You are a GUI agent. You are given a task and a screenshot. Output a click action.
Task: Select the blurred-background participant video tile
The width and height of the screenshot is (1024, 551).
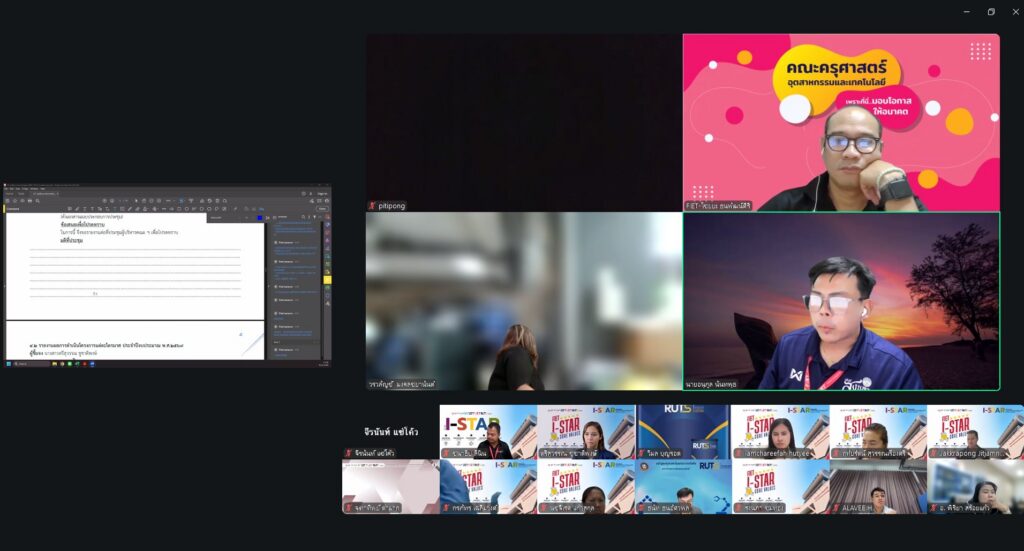(x=523, y=300)
